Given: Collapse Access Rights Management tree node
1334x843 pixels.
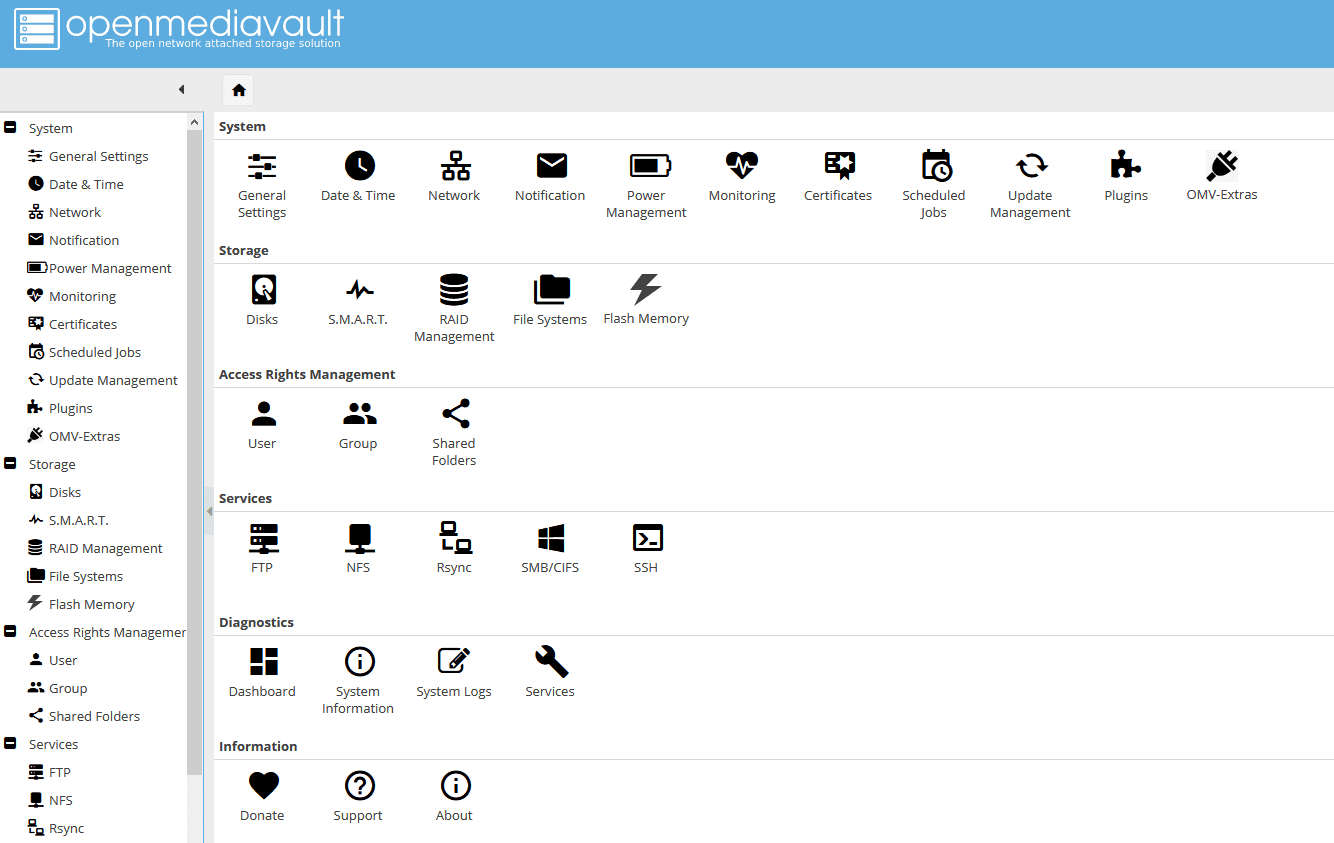Looking at the screenshot, I should [x=11, y=632].
